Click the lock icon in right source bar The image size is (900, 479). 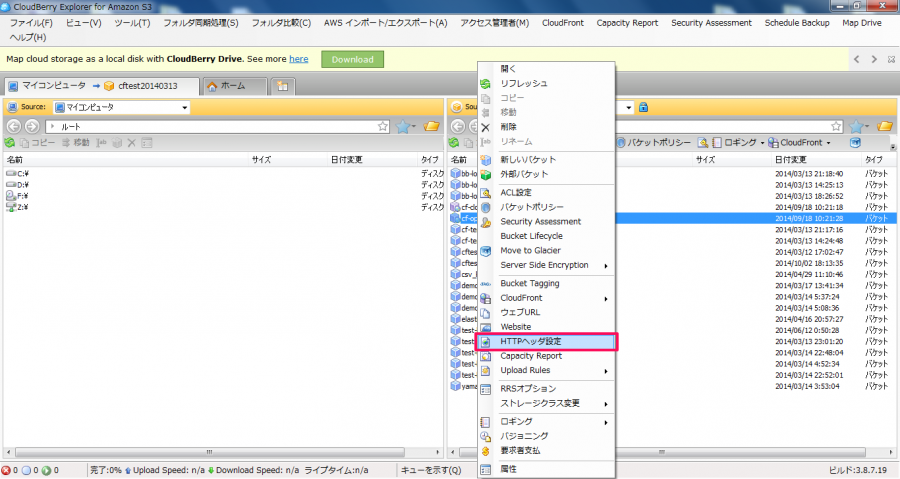point(643,107)
